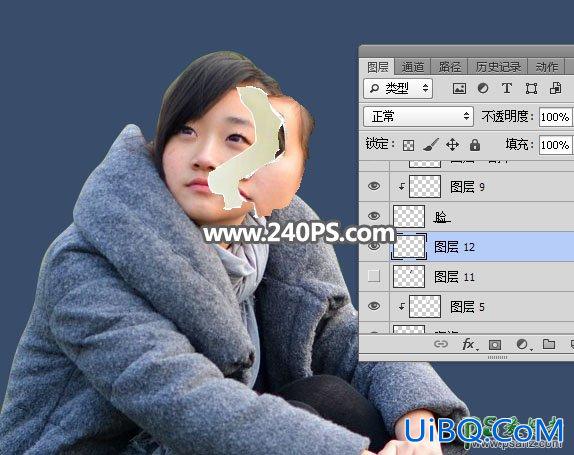Switch to the 图层 tab
The height and width of the screenshot is (455, 574).
[x=377, y=67]
